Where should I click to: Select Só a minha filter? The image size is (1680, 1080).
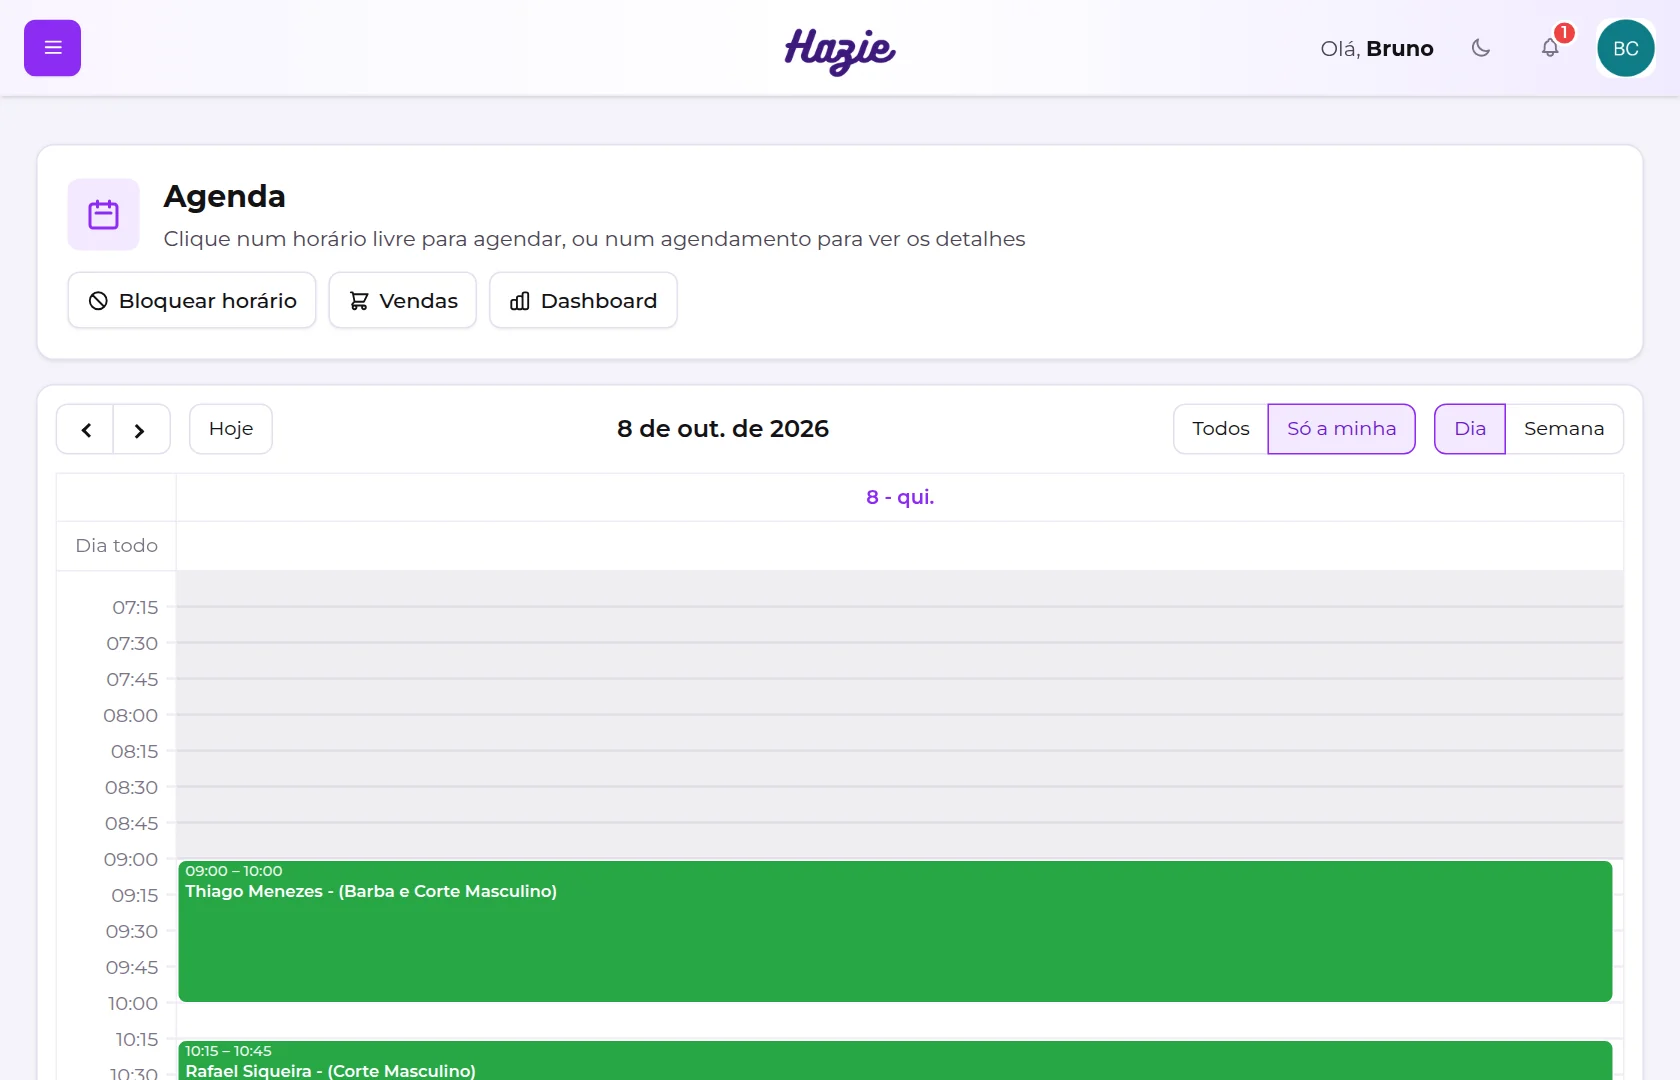tap(1342, 429)
